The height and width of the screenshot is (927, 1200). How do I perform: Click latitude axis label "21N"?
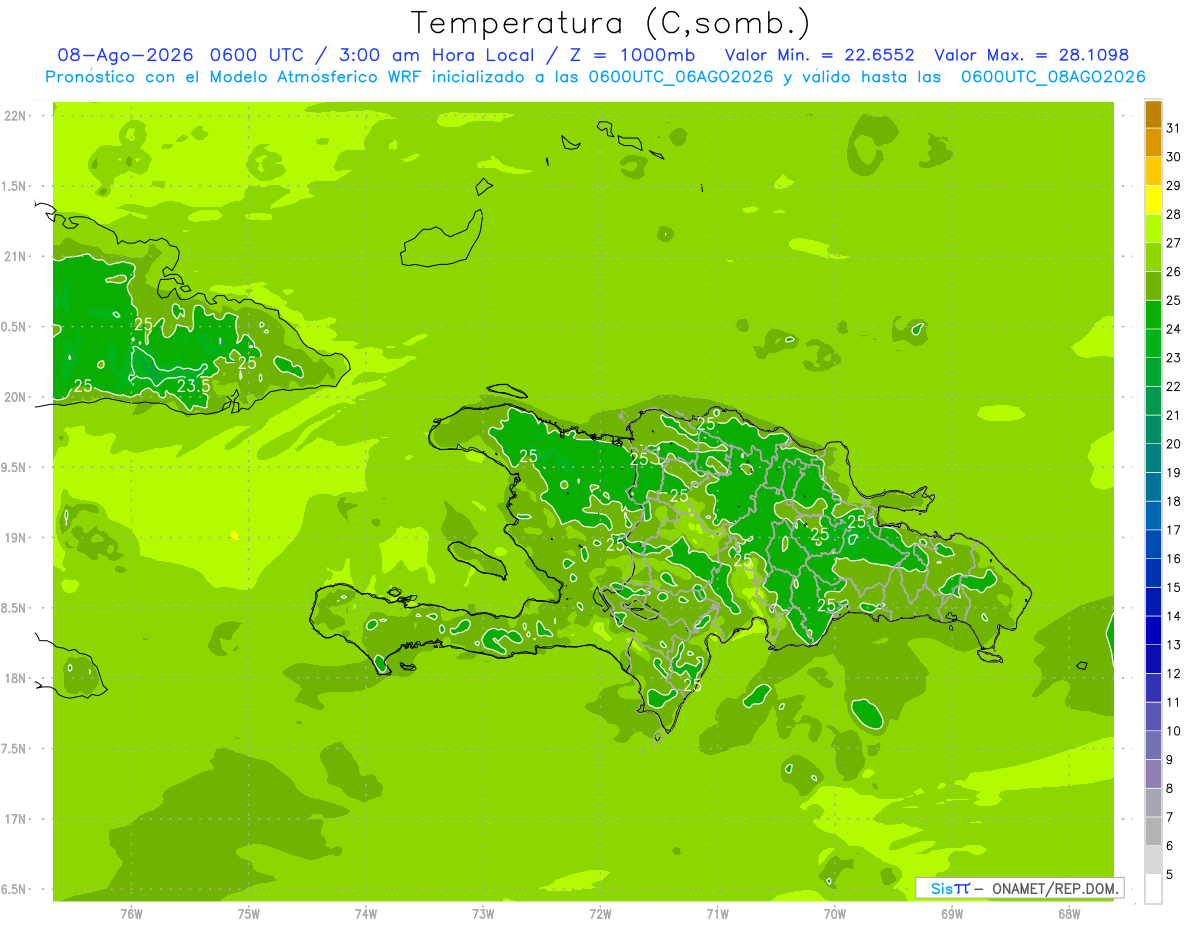tap(14, 256)
